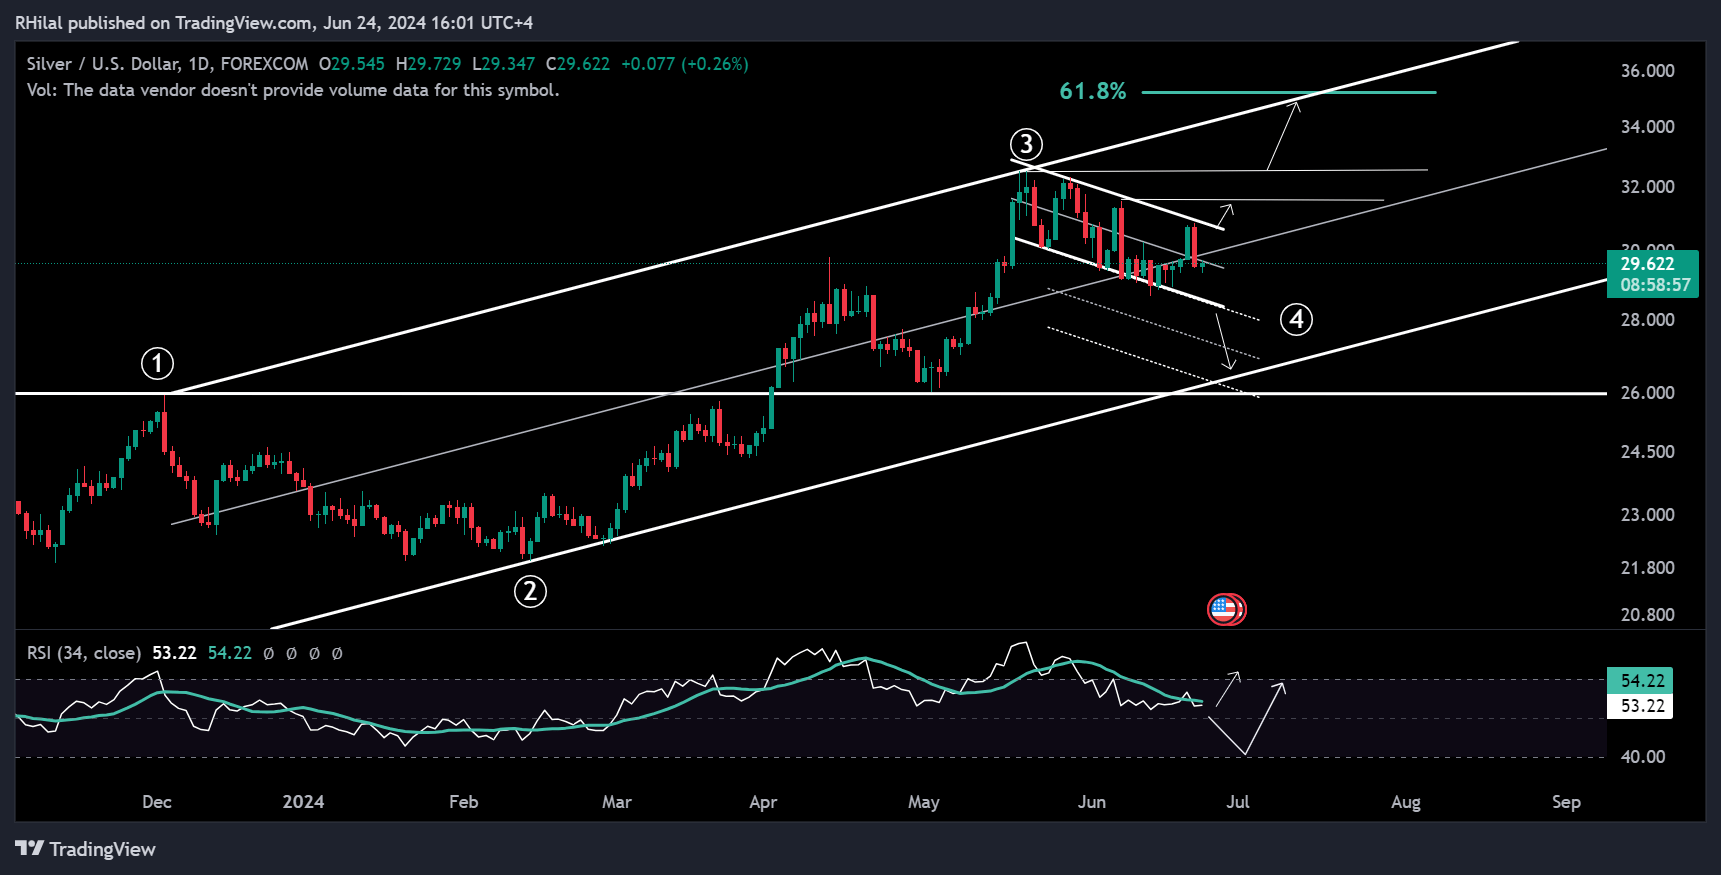Click the RSI first value 53.22 in legend
This screenshot has height=875, width=1721.
click(x=174, y=653)
